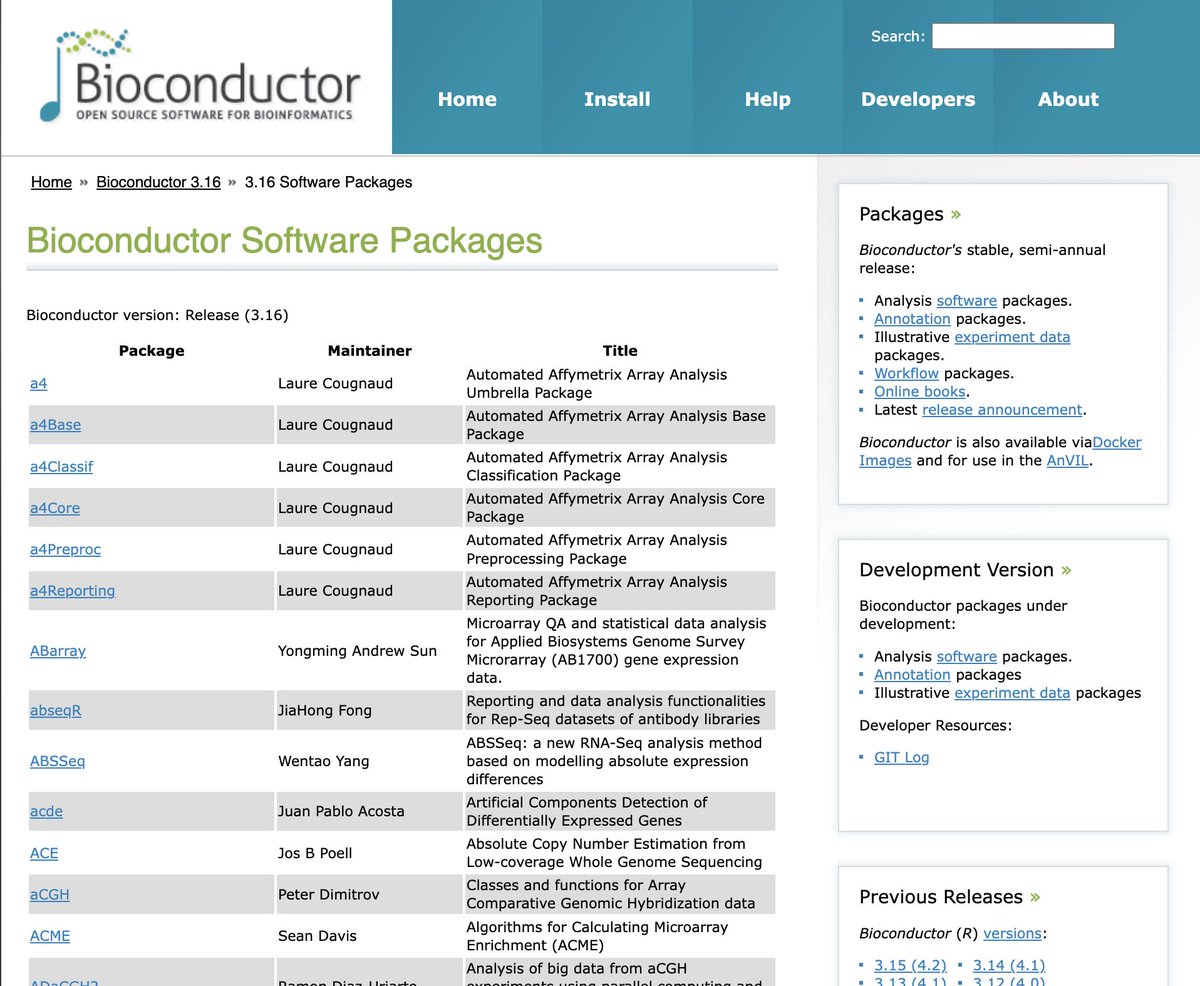Expand the Packages sidebar heading
Image resolution: width=1200 pixels, height=986 pixels.
click(x=910, y=214)
